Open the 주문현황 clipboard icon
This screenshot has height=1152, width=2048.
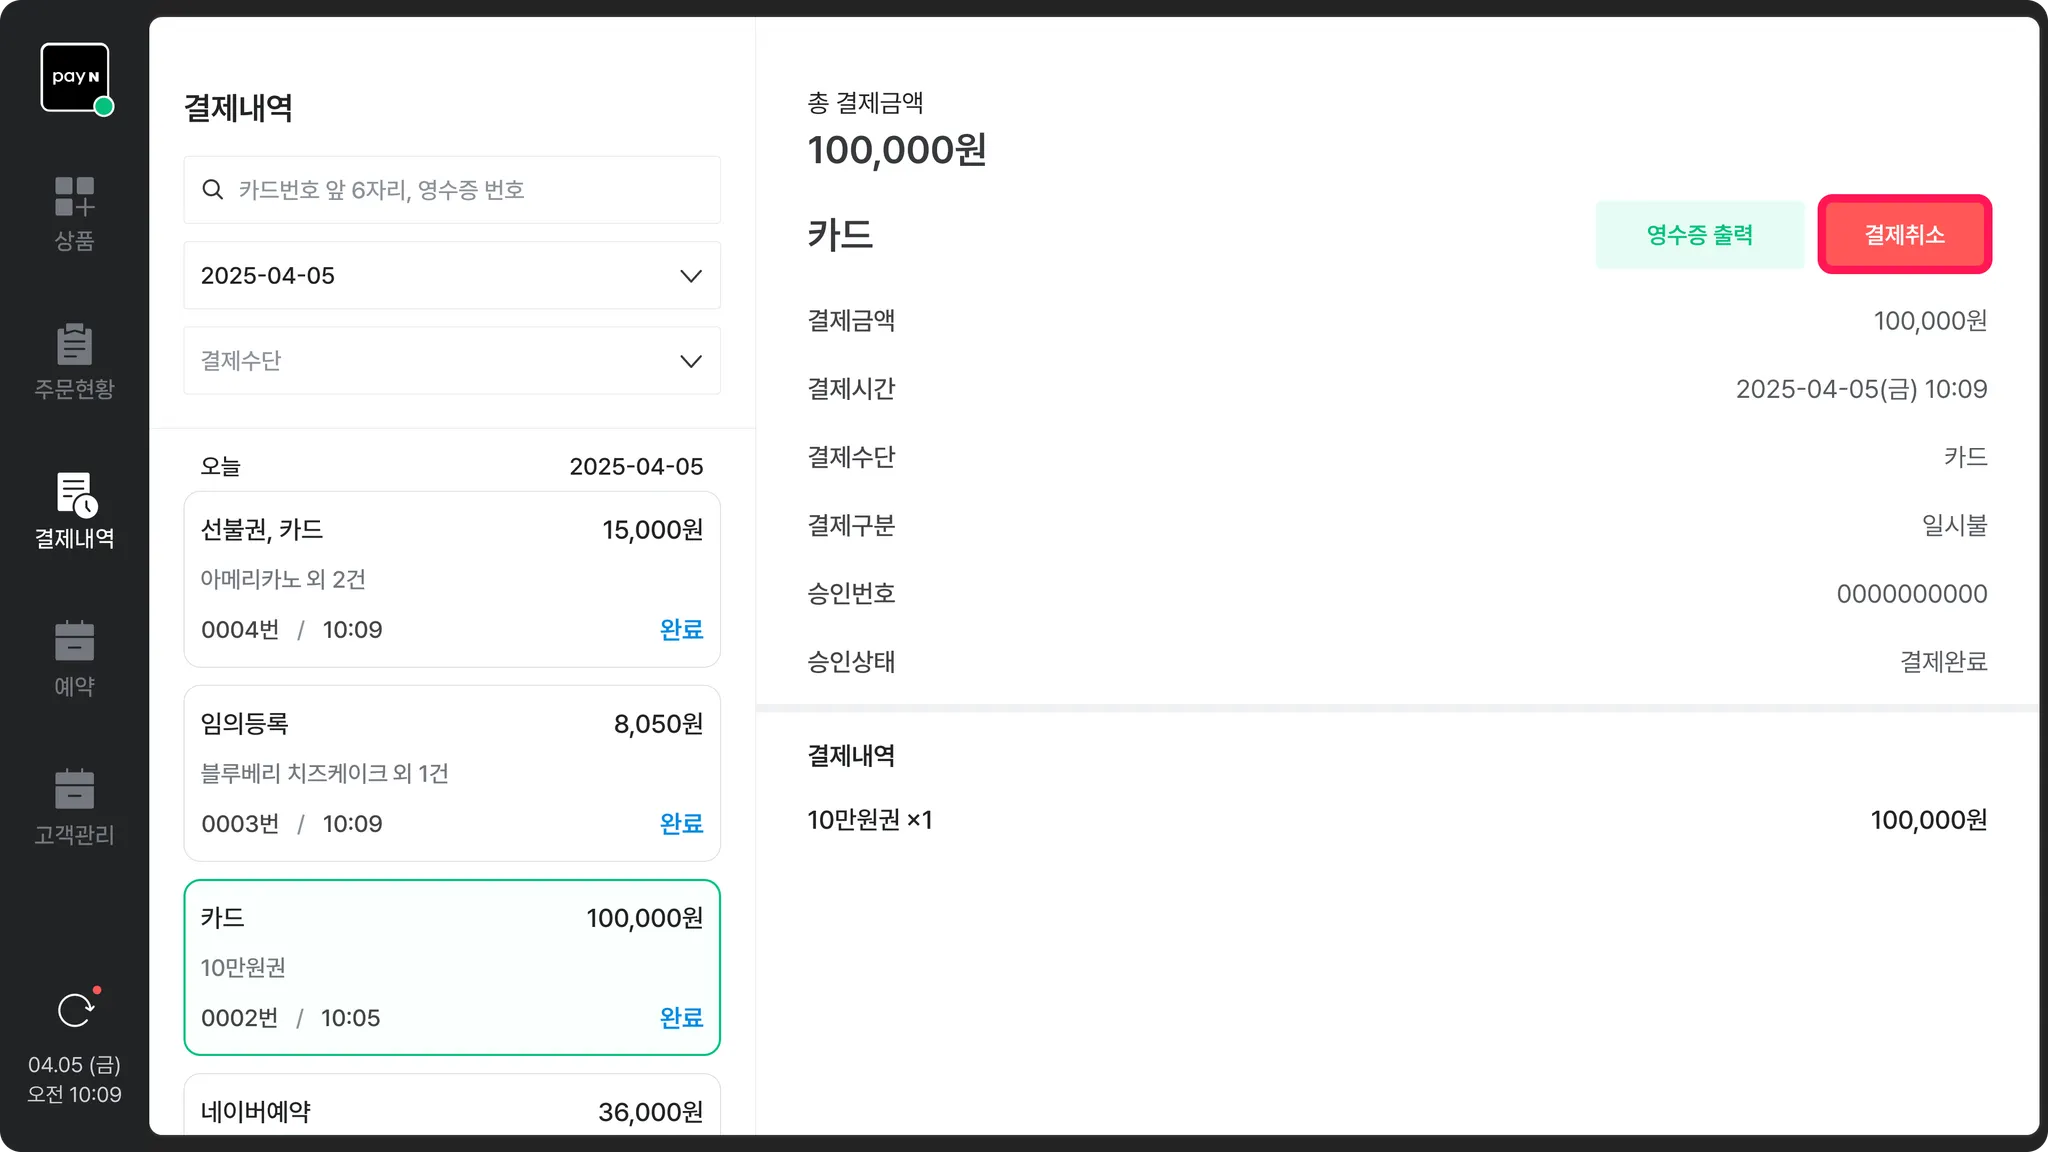pyautogui.click(x=74, y=344)
